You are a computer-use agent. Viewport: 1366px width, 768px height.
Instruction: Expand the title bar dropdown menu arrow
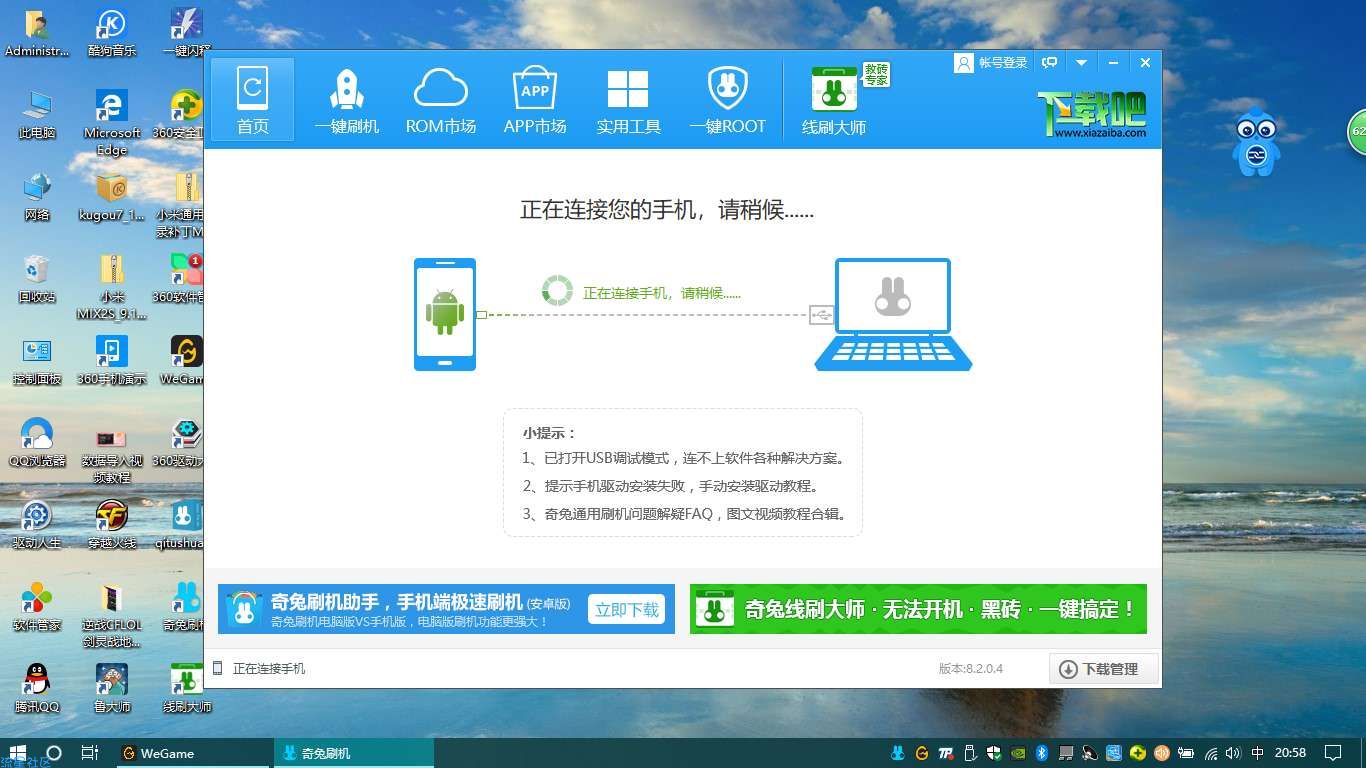(1081, 62)
